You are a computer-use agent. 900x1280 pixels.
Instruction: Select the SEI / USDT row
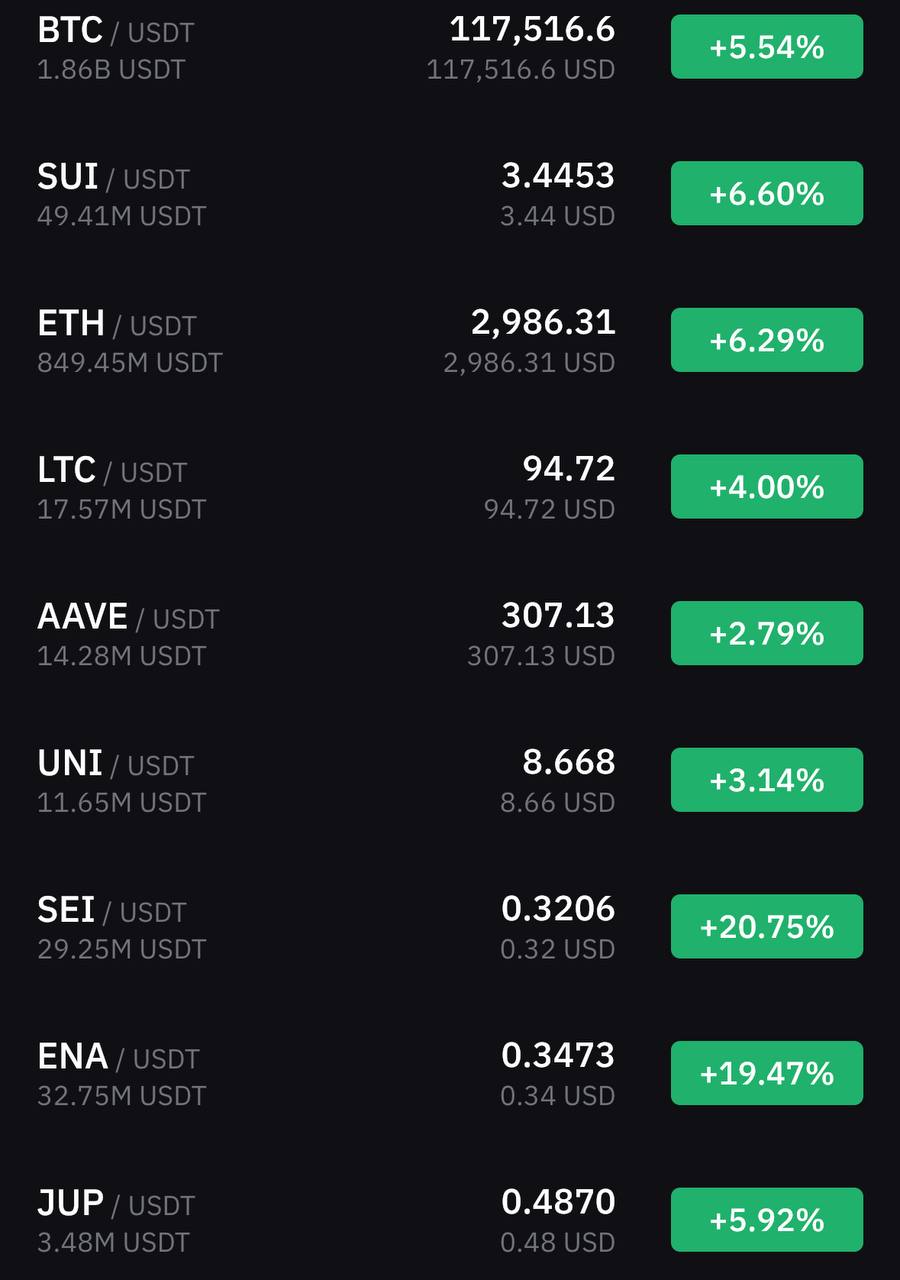click(x=450, y=927)
